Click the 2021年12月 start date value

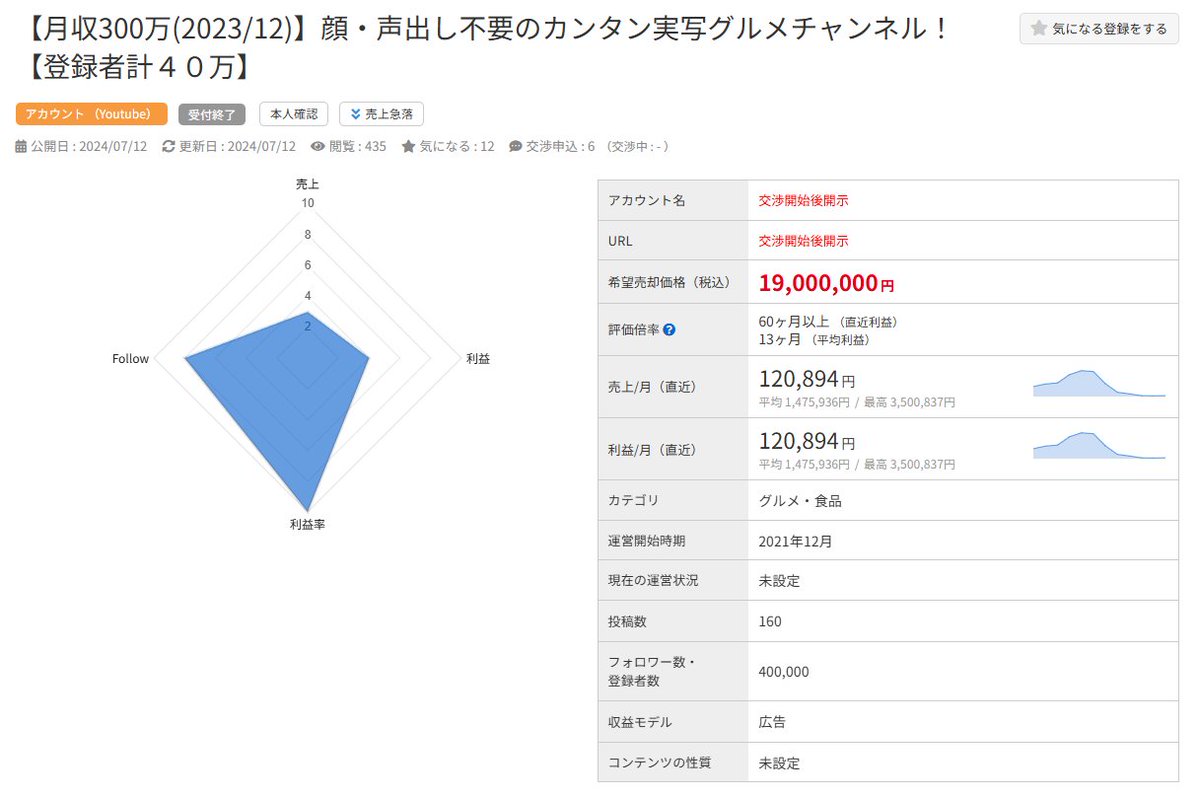coord(795,541)
